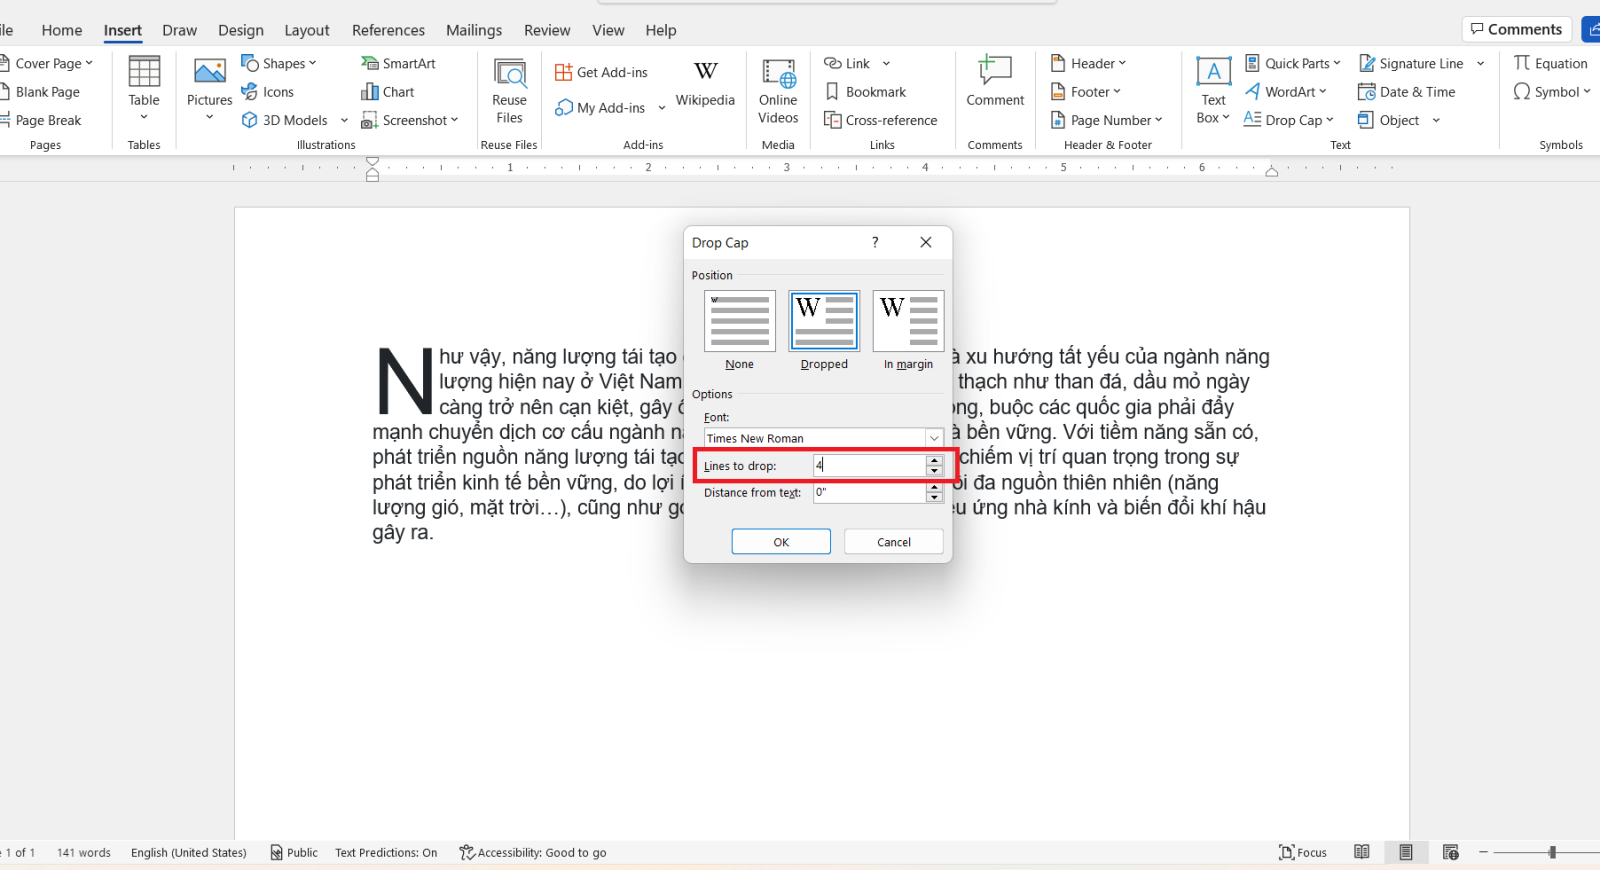The height and width of the screenshot is (870, 1600).
Task: Open the Page Number dropdown
Action: [x=1107, y=120]
